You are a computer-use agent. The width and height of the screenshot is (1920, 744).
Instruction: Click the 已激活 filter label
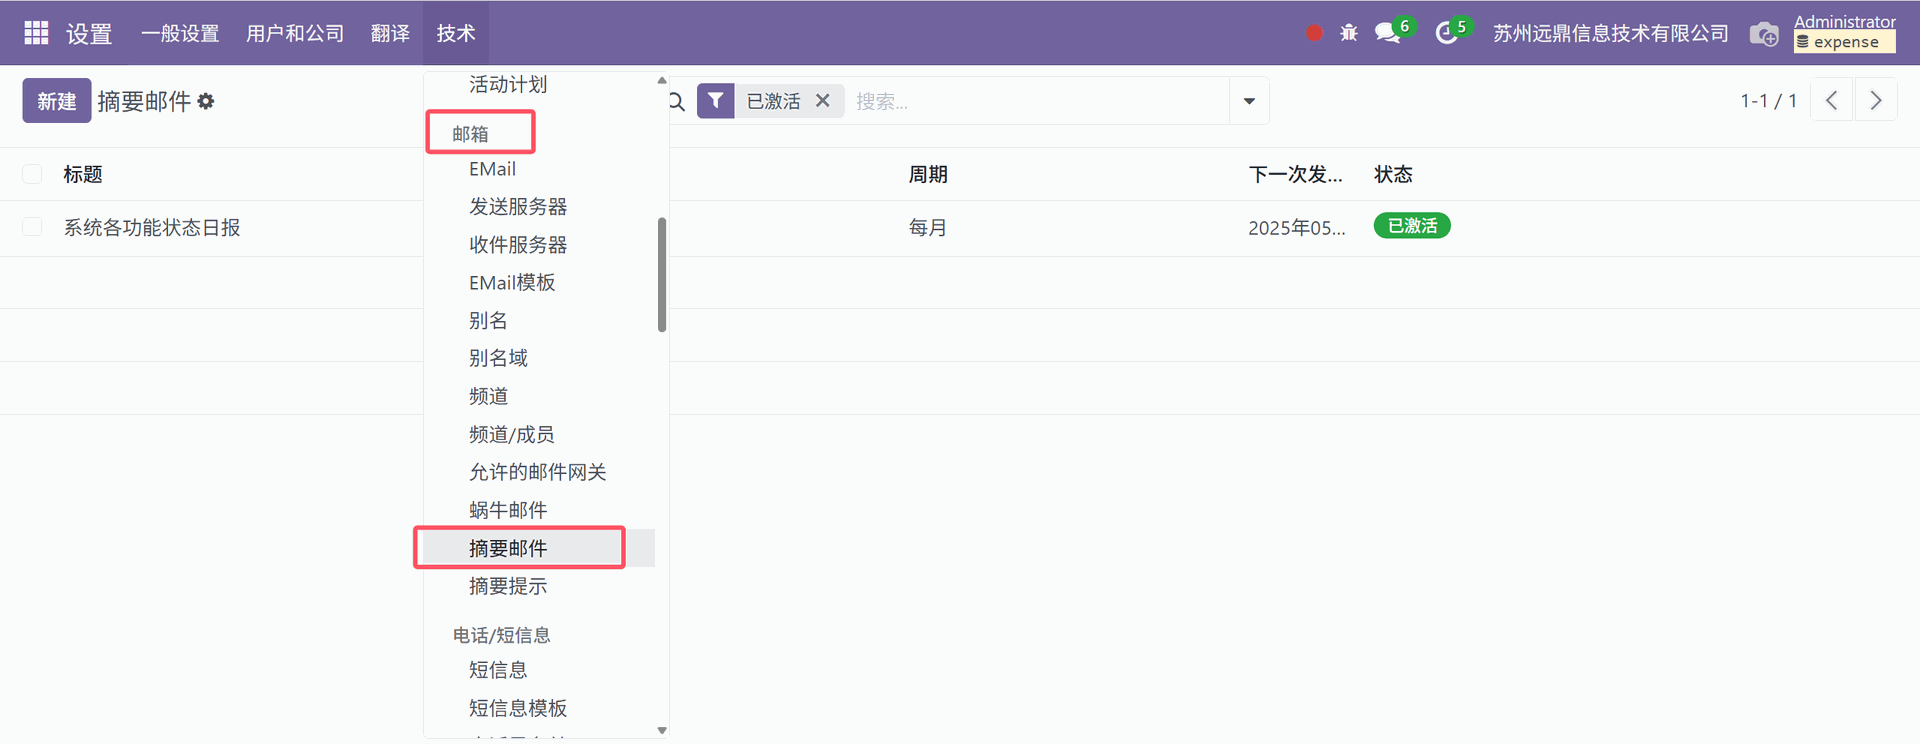coord(773,101)
